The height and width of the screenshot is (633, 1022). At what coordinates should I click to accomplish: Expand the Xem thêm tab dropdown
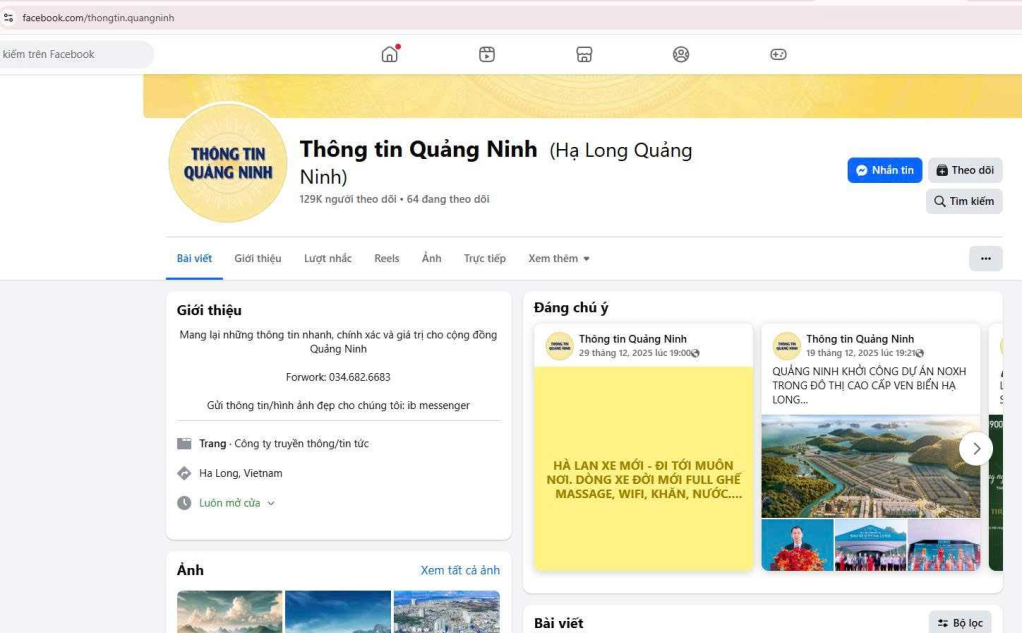pos(558,259)
